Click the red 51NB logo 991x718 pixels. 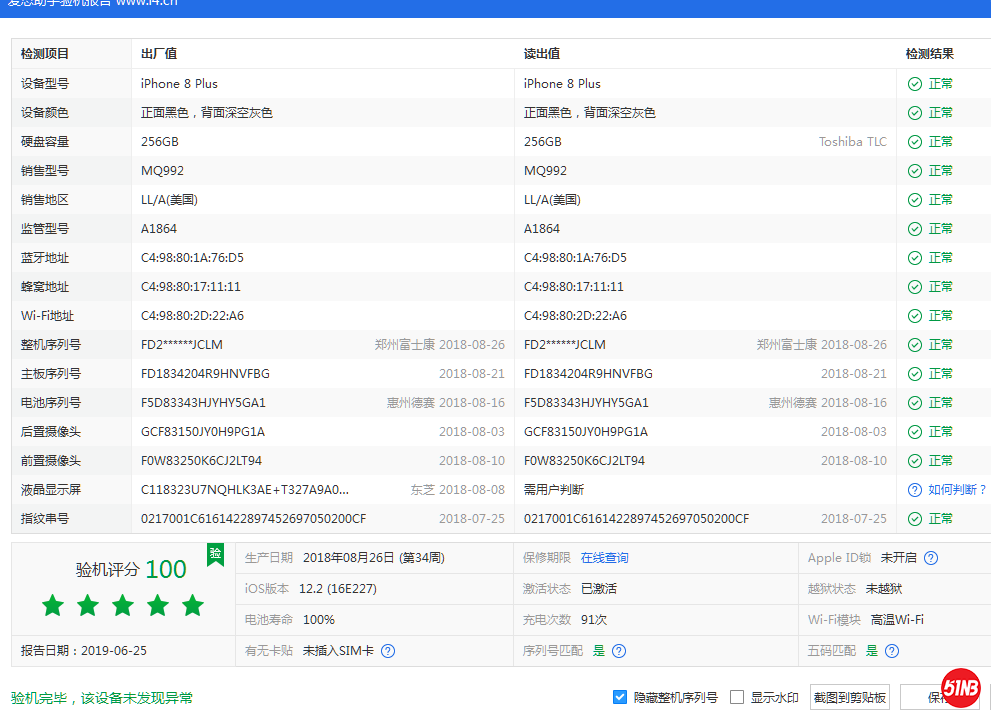click(959, 687)
